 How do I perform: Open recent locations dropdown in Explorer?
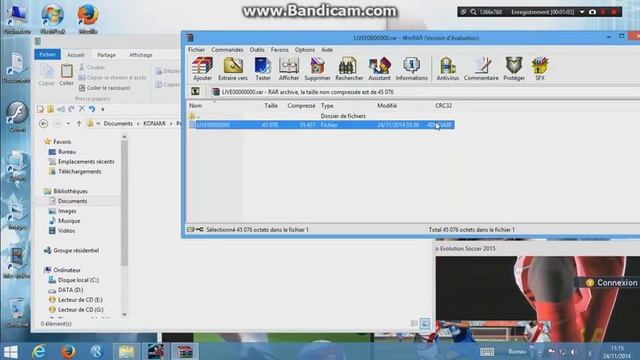(68, 124)
